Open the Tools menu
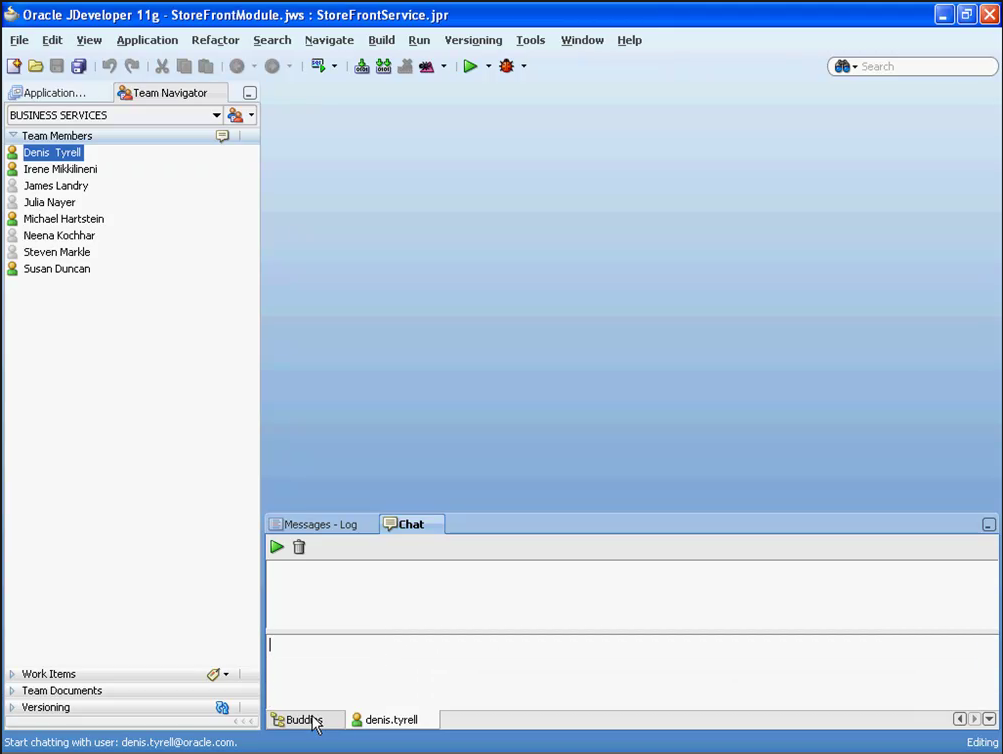The height and width of the screenshot is (754, 1003). tap(531, 40)
